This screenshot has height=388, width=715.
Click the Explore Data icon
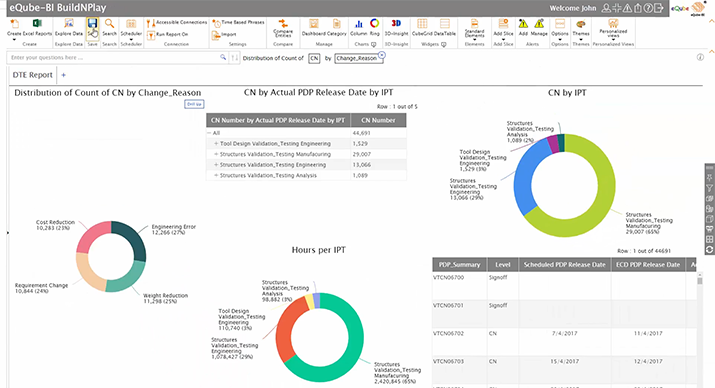point(69,24)
